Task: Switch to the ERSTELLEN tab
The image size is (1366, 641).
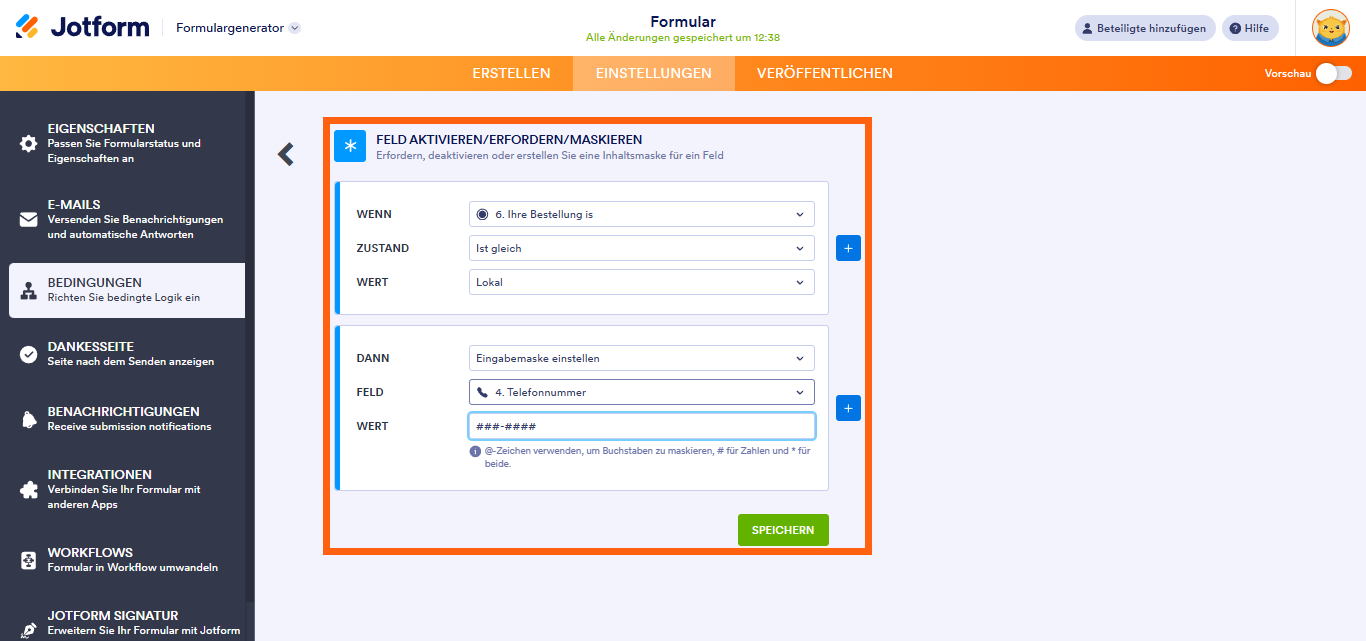Action: pos(511,73)
